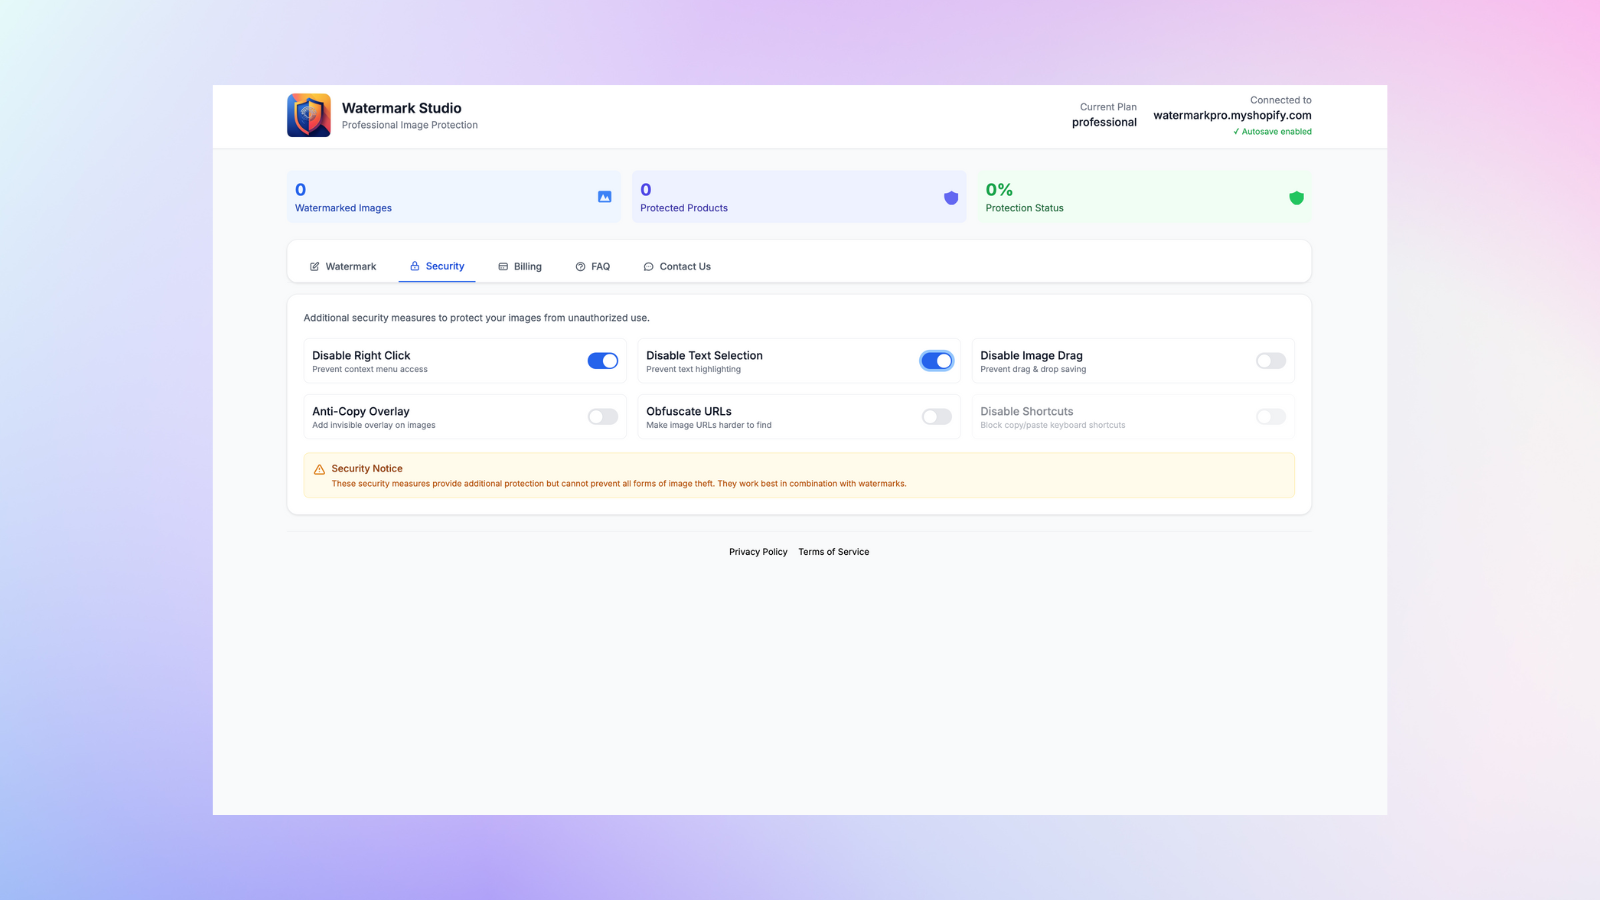Open the Terms of Service link
The image size is (1600, 900).
(833, 552)
